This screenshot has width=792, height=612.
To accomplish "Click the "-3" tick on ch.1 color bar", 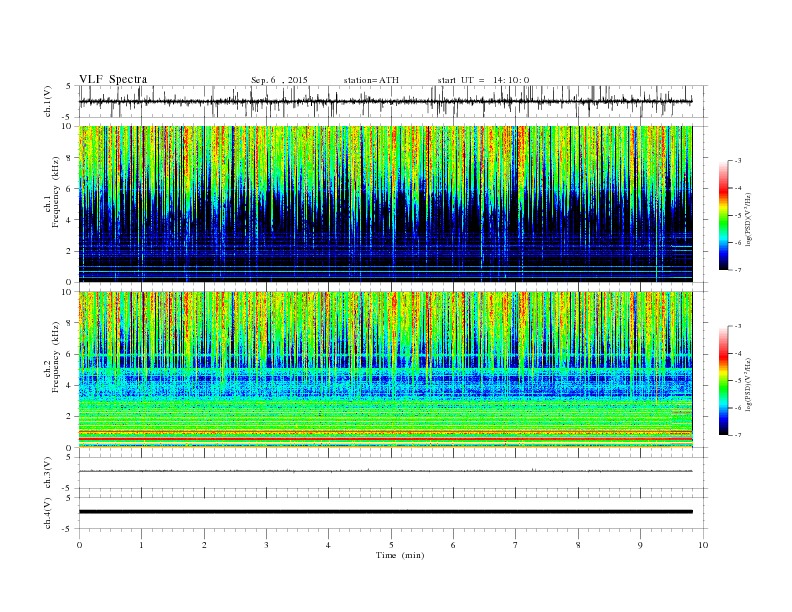I will tap(738, 161).
